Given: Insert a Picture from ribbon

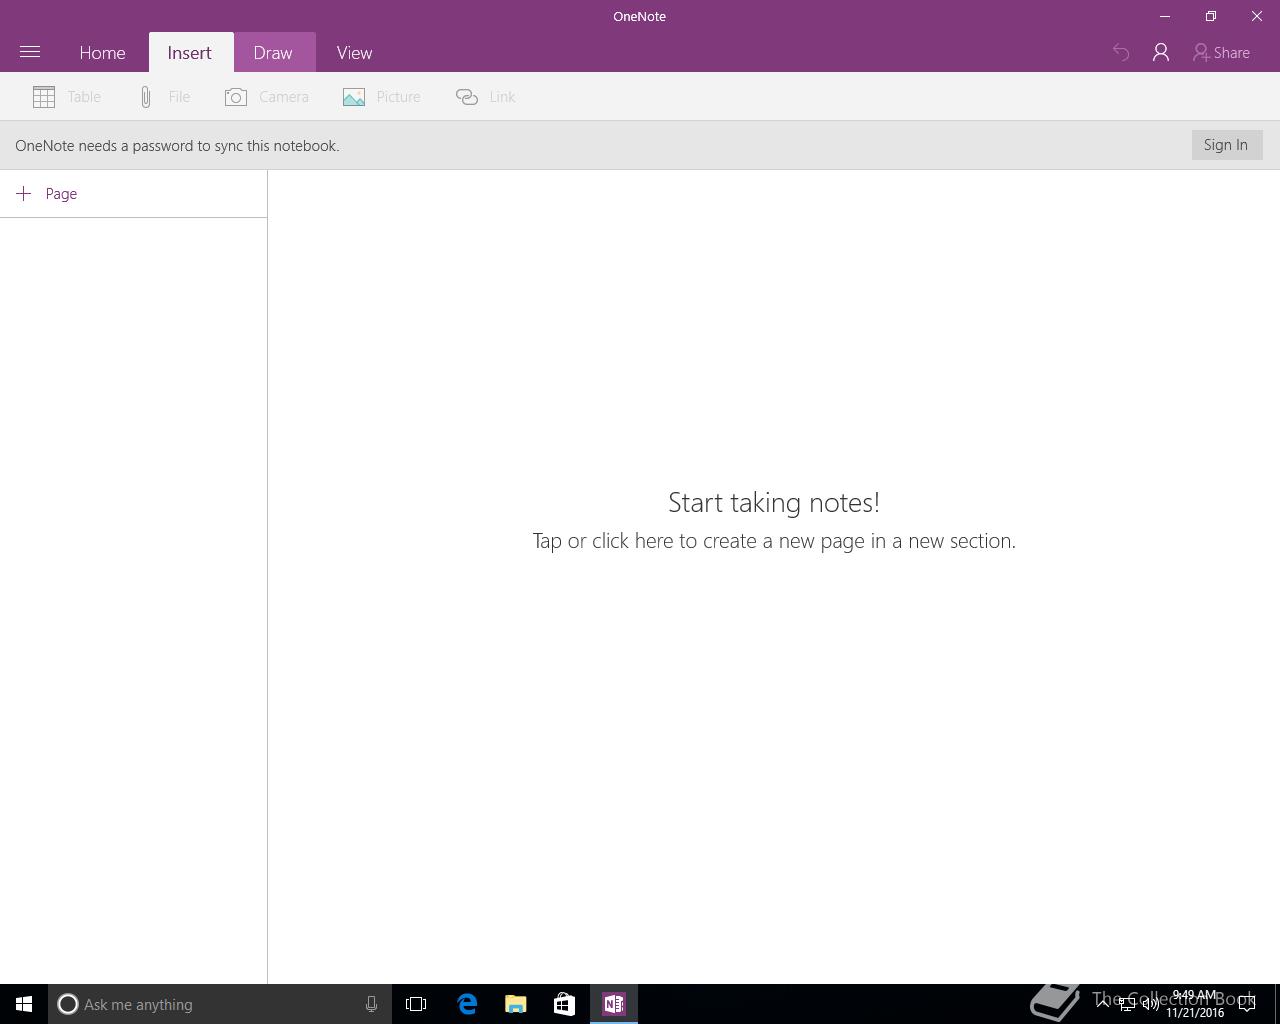Looking at the screenshot, I should (x=382, y=97).
